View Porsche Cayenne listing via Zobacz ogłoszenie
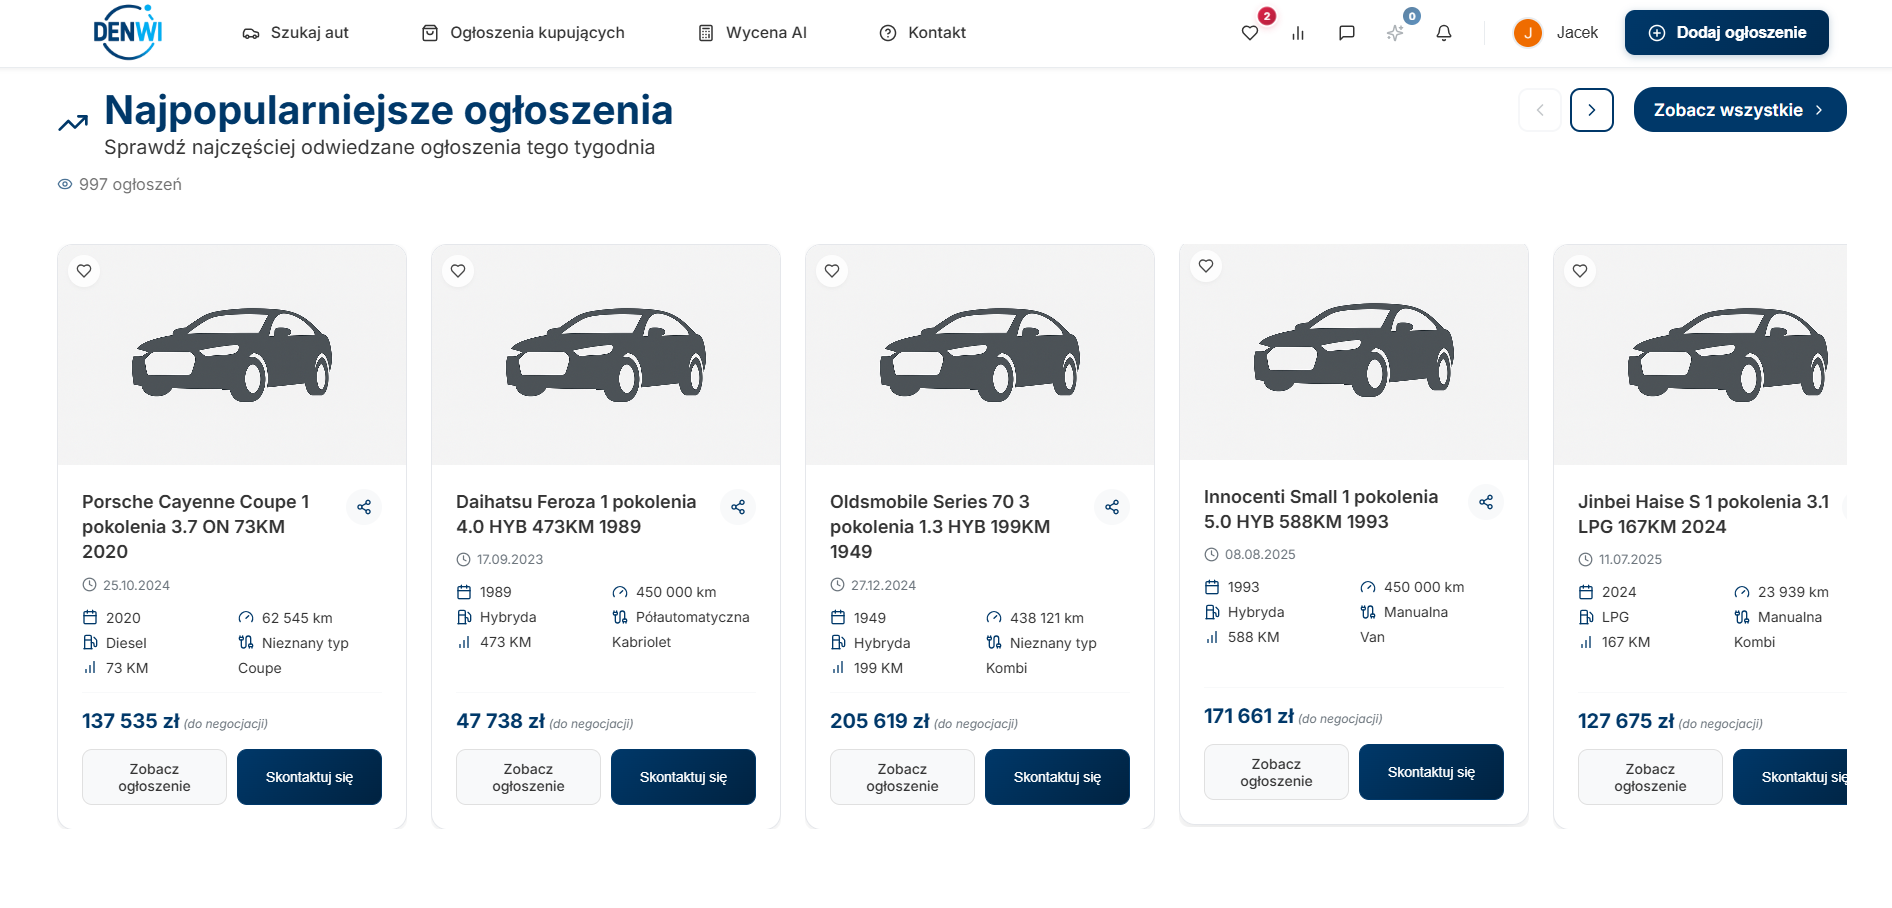Image resolution: width=1892 pixels, height=908 pixels. [154, 777]
